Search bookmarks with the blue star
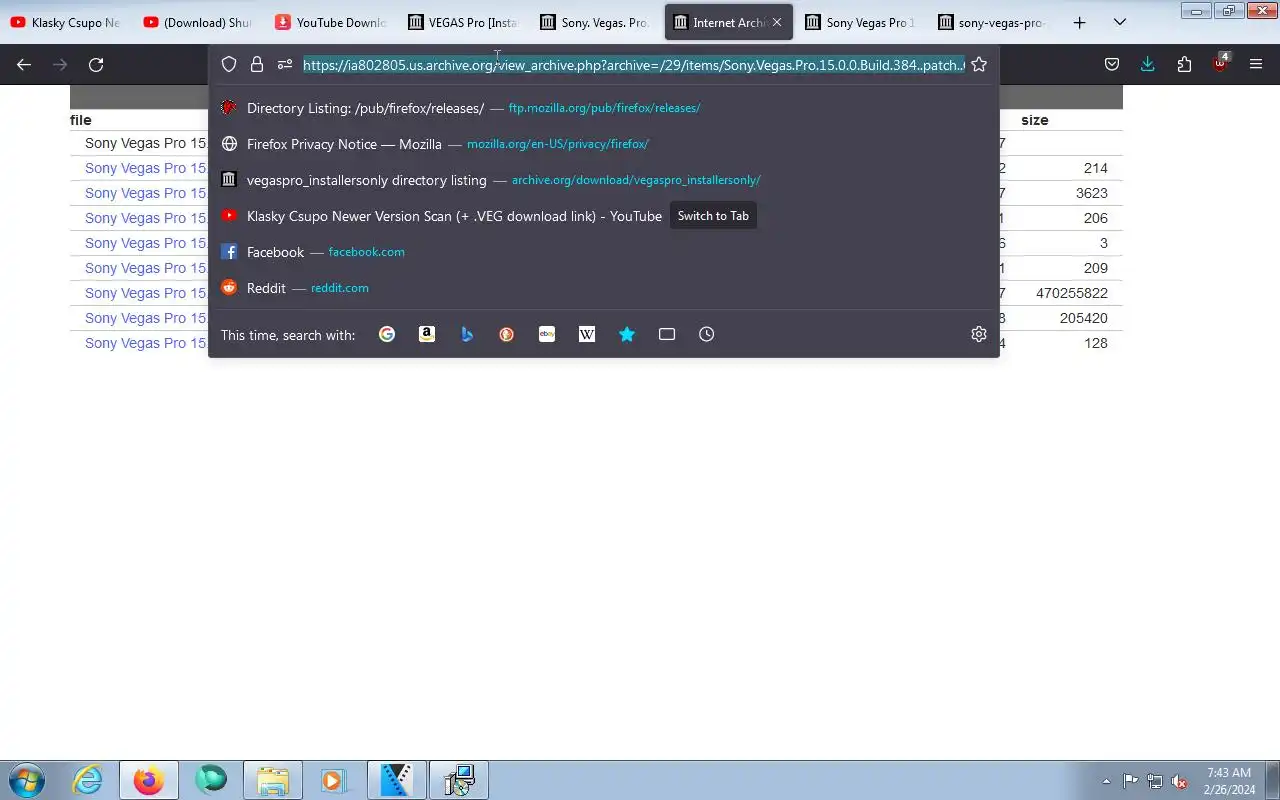 [x=627, y=334]
